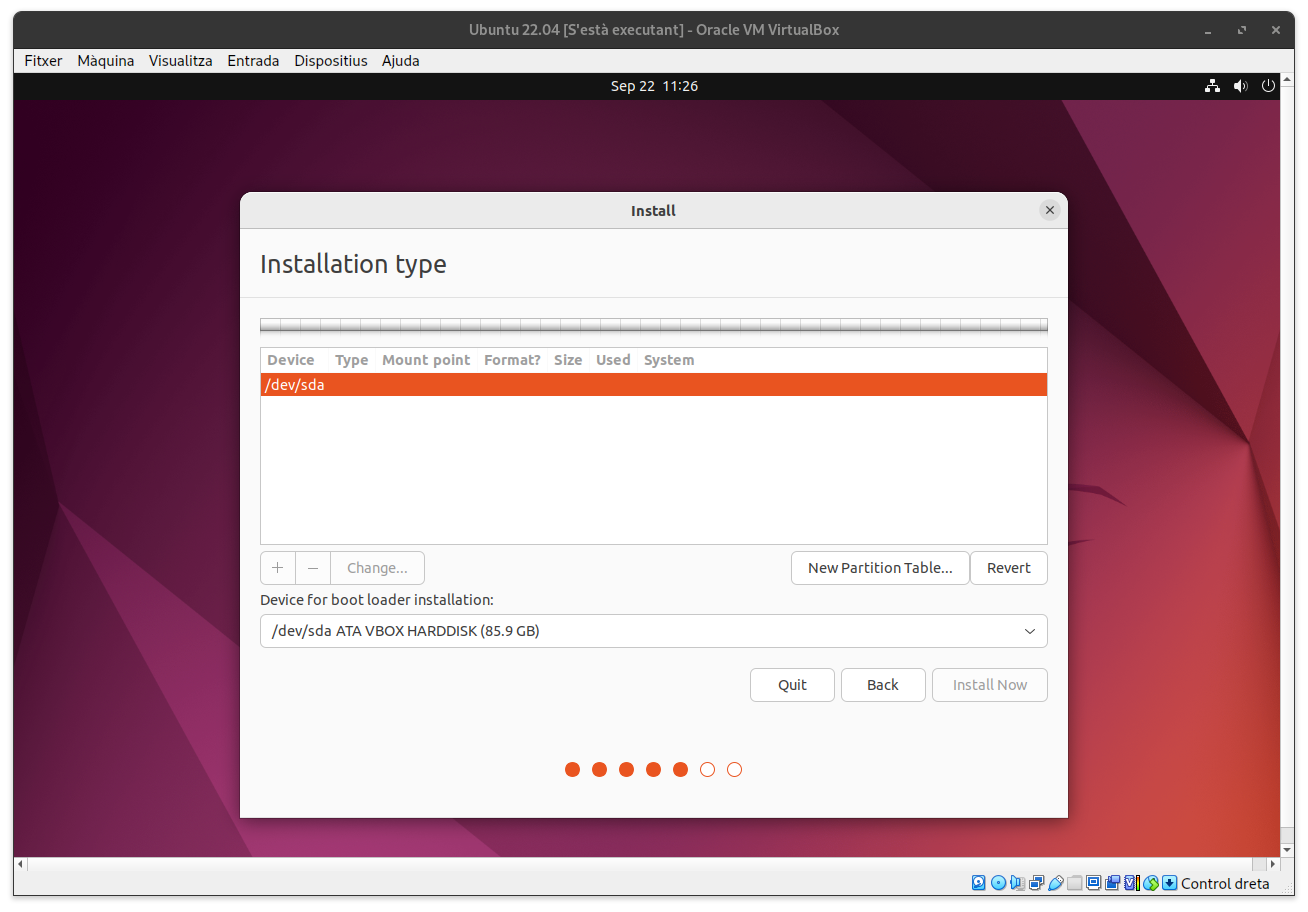Image resolution: width=1308 pixels, height=912 pixels.
Task: Click the Revert button
Action: pyautogui.click(x=1008, y=568)
